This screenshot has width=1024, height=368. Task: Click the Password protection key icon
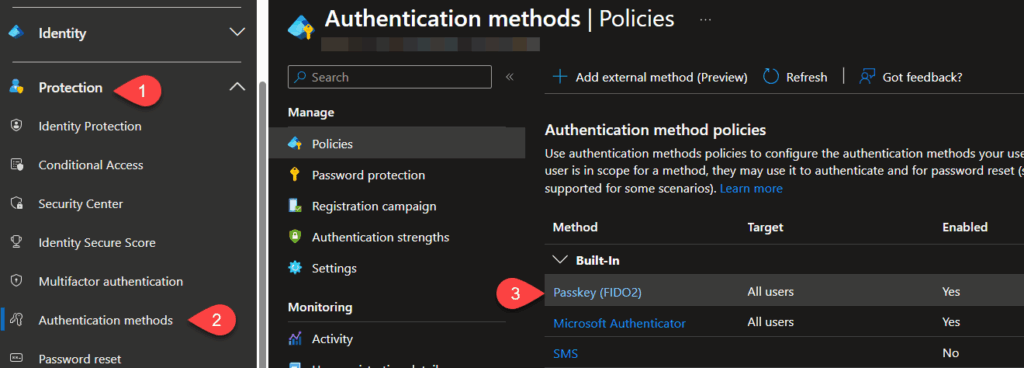tap(295, 175)
